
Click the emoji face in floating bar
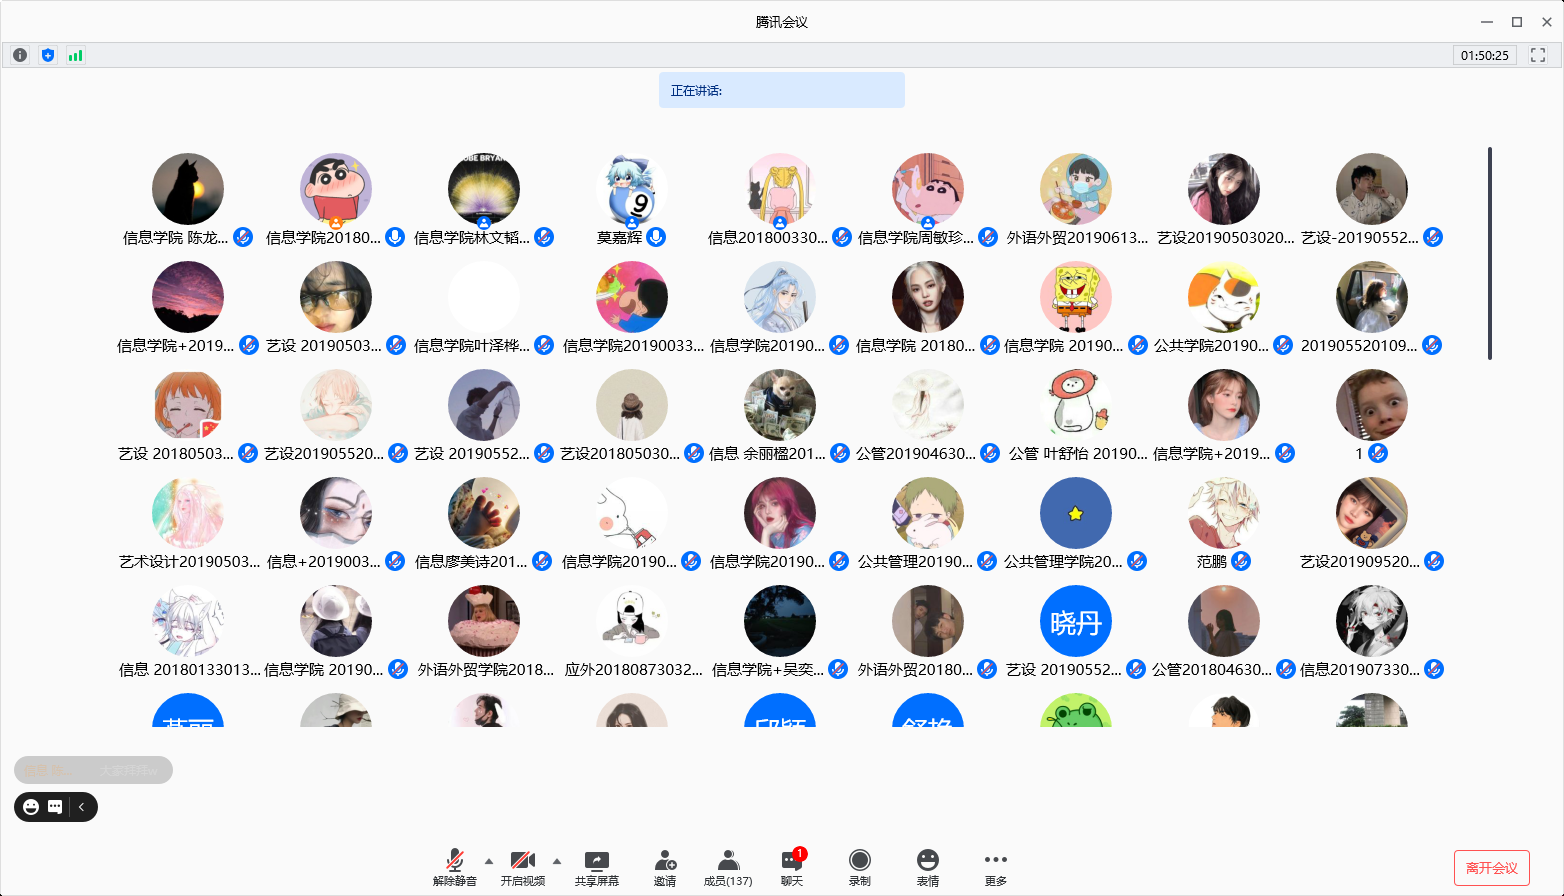coord(31,807)
